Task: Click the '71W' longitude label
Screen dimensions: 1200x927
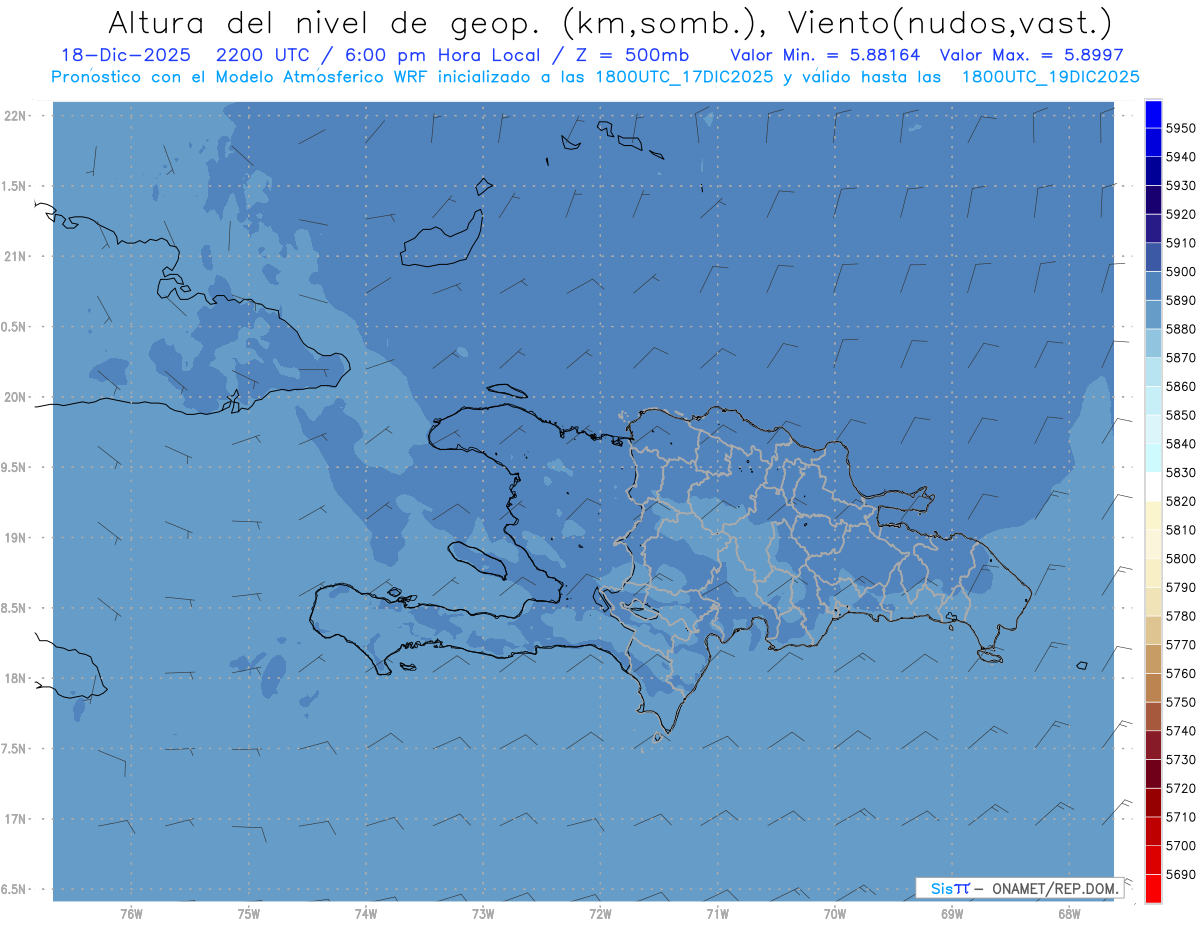Action: click(717, 914)
